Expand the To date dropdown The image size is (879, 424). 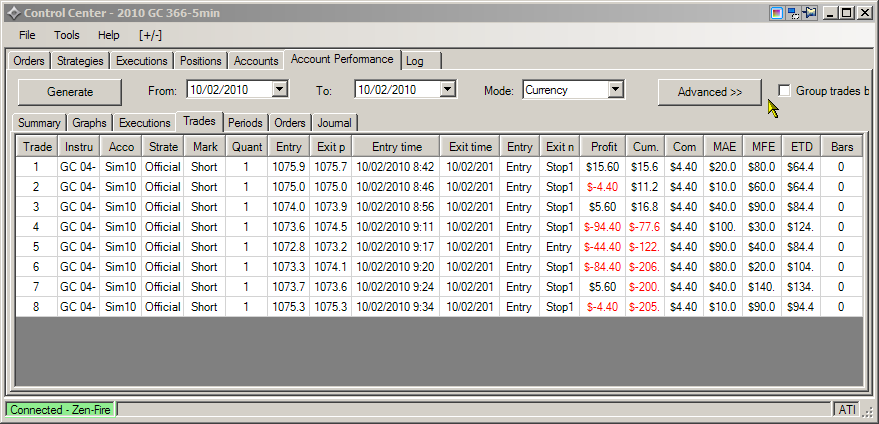coord(447,89)
